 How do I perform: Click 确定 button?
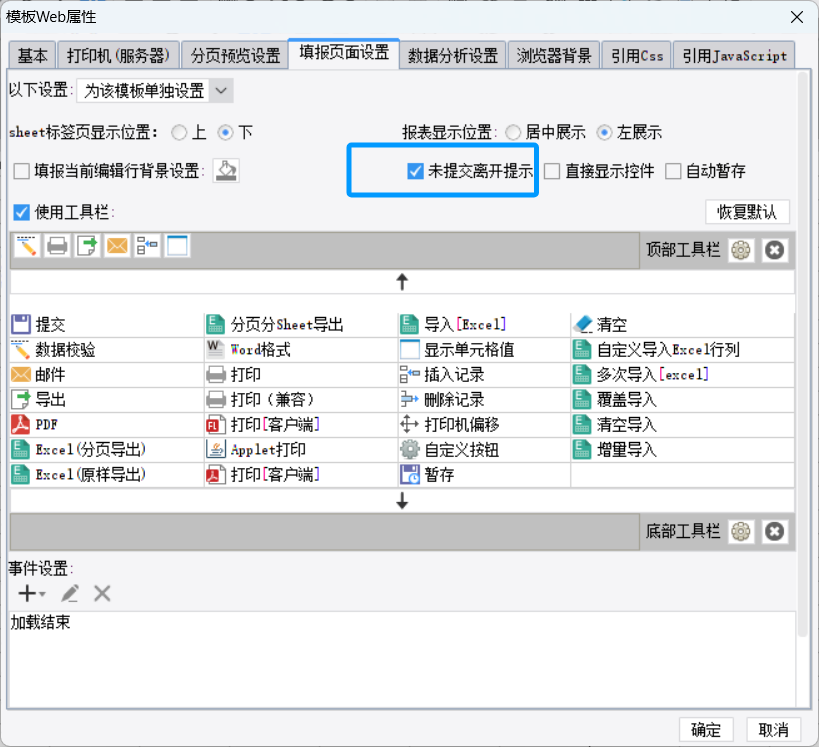[x=706, y=730]
